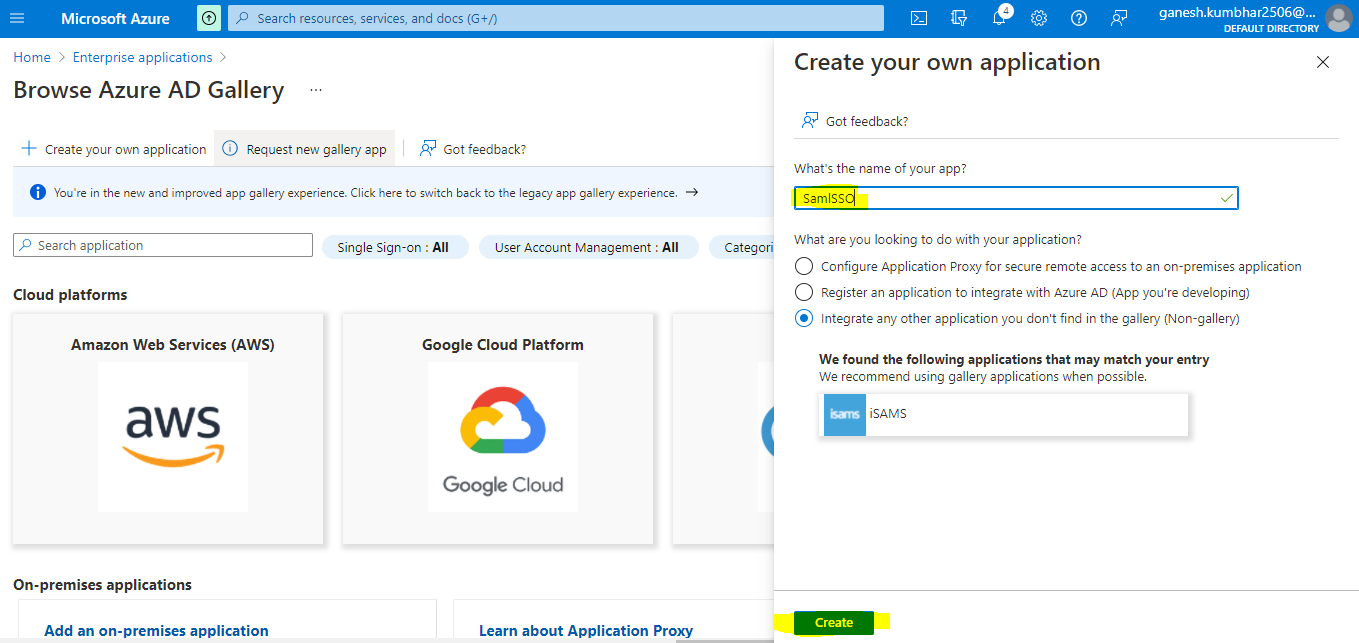Focus the top resources search bar
1359x643 pixels.
[556, 18]
